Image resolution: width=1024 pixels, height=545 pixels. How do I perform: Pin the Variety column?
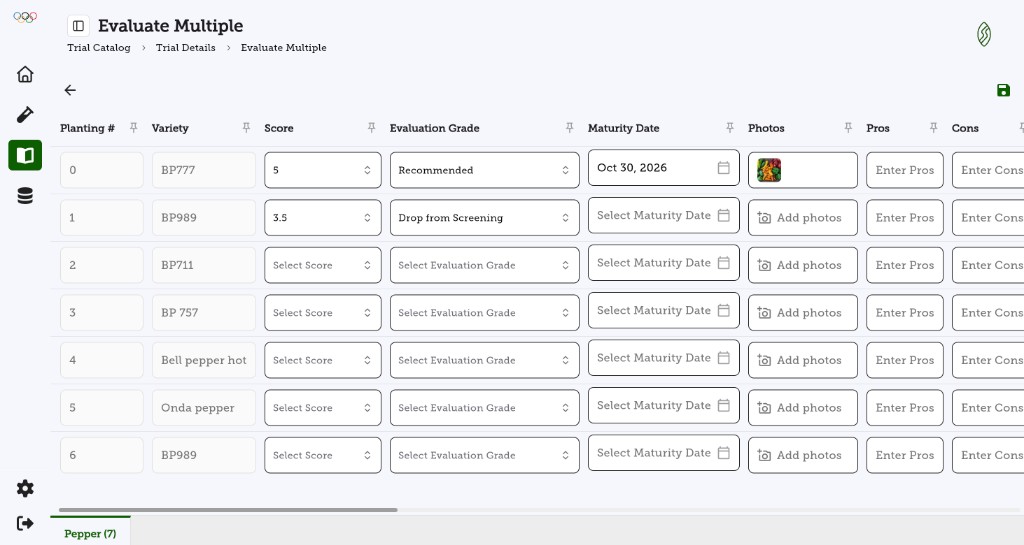[246, 128]
